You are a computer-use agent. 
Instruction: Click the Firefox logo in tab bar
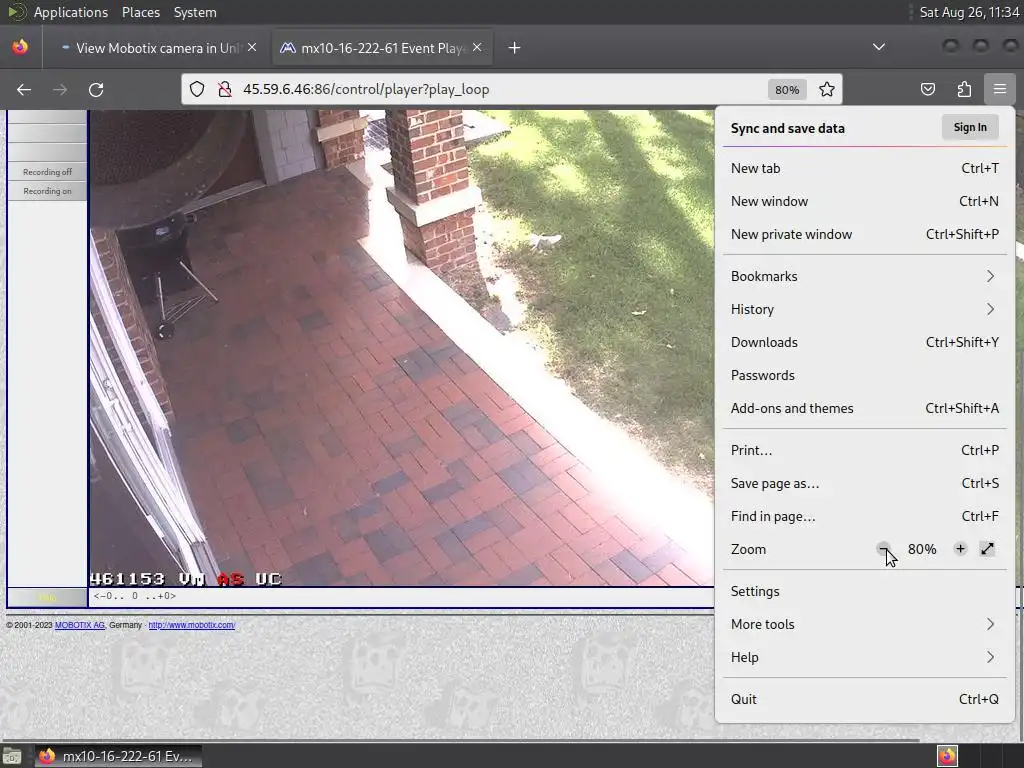point(20,47)
